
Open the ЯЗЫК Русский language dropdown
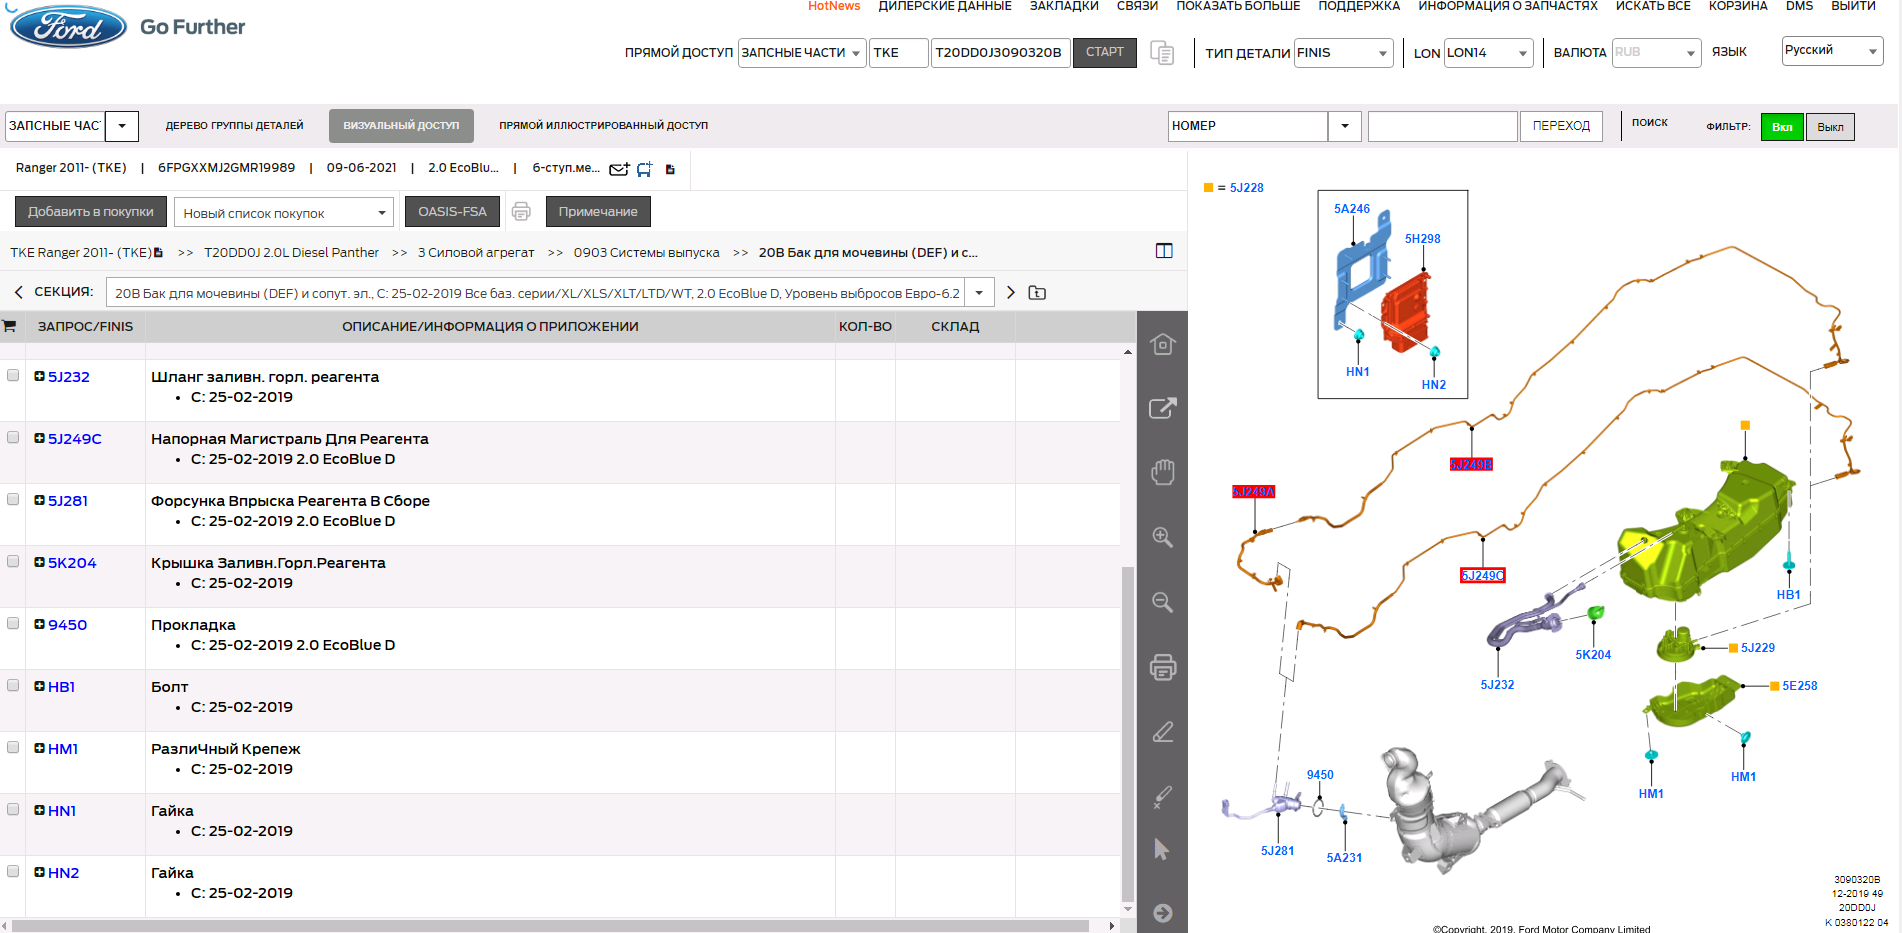coord(1832,51)
